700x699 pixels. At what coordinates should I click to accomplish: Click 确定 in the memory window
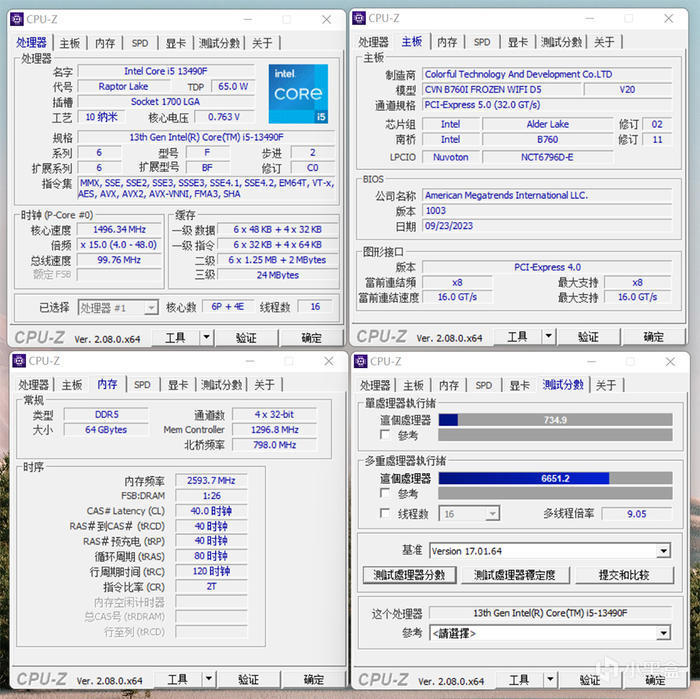(313, 680)
